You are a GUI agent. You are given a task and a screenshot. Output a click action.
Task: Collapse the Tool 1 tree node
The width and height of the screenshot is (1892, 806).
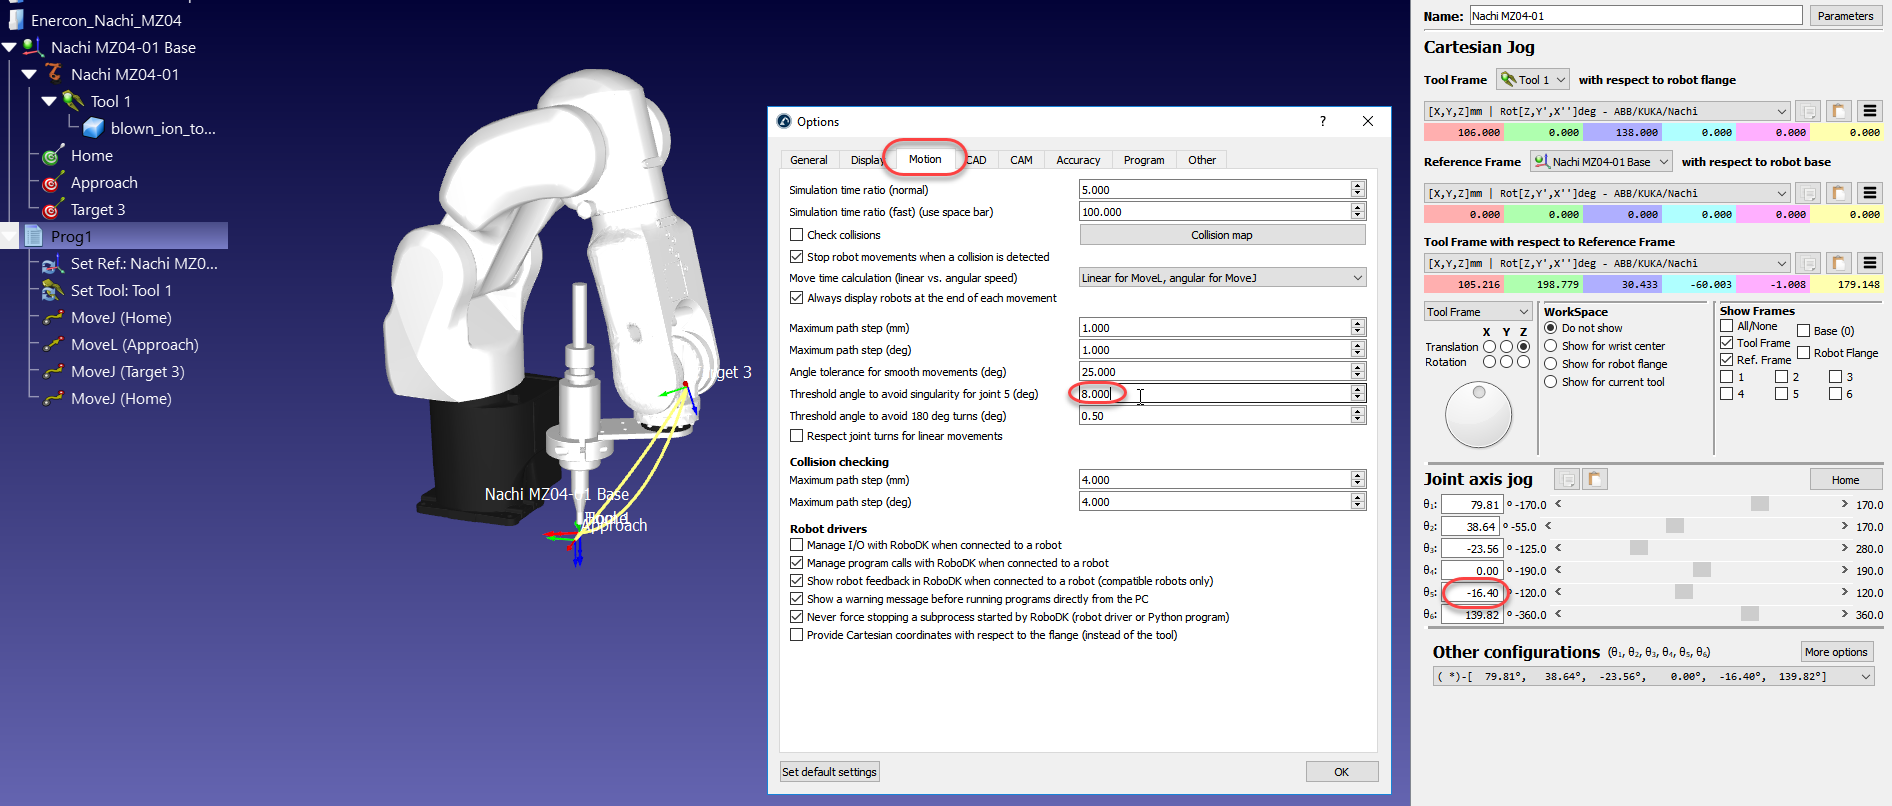tap(49, 101)
